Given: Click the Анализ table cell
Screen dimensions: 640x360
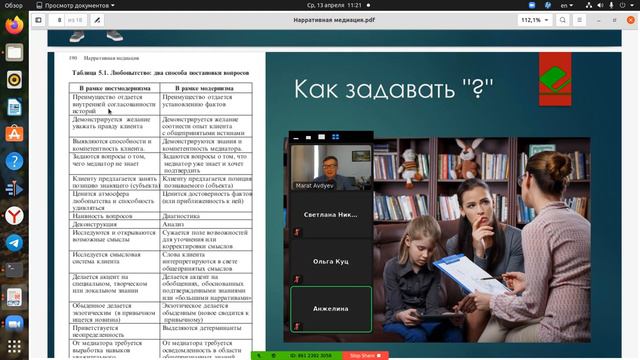Looking at the screenshot, I should tap(206, 224).
